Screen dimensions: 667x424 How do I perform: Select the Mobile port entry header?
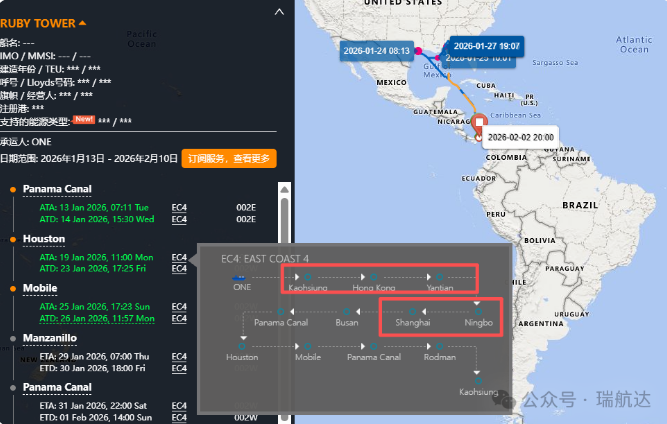click(x=40, y=288)
